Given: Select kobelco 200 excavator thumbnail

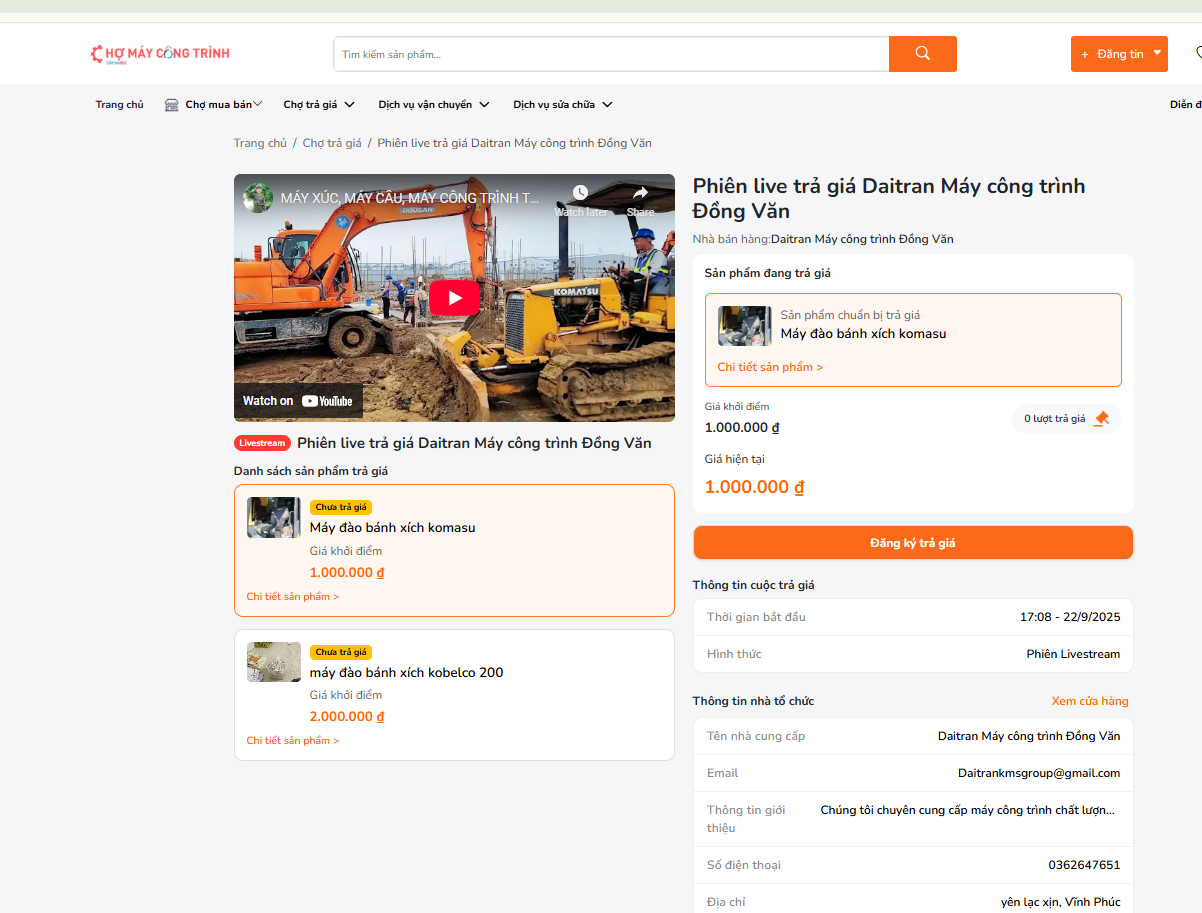Looking at the screenshot, I should click(274, 662).
